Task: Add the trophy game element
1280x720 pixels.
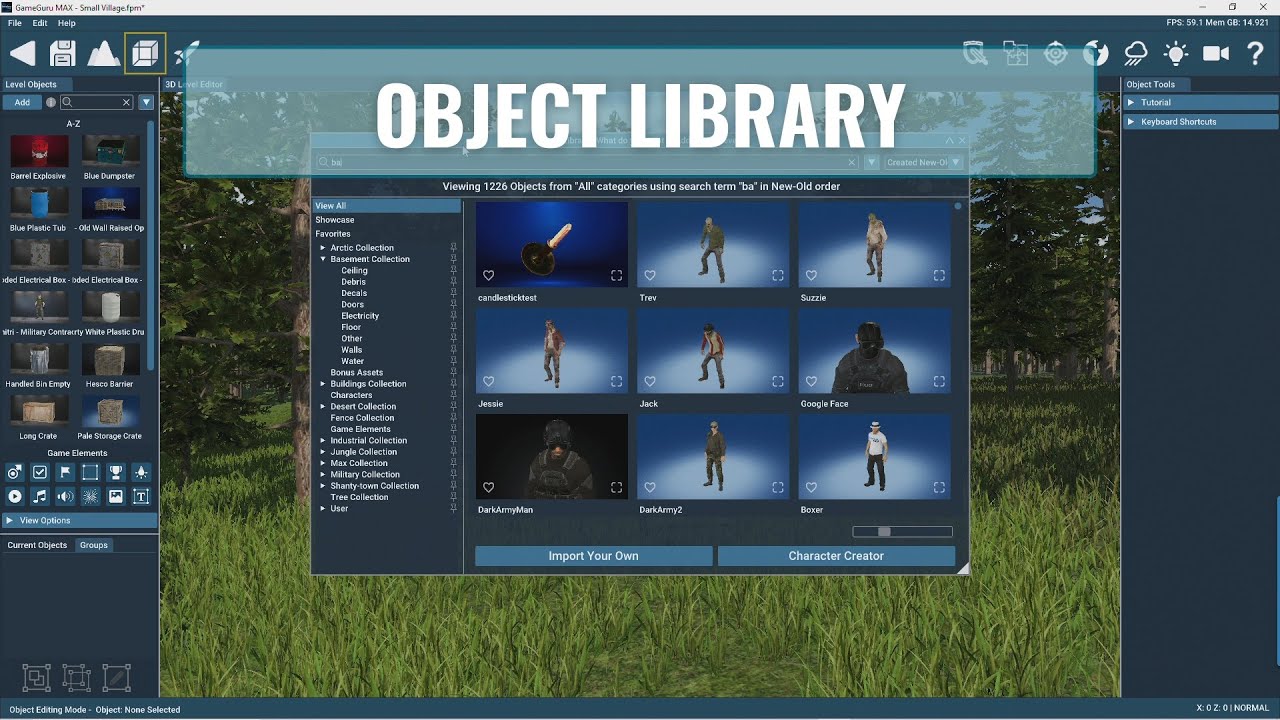Action: click(x=116, y=472)
